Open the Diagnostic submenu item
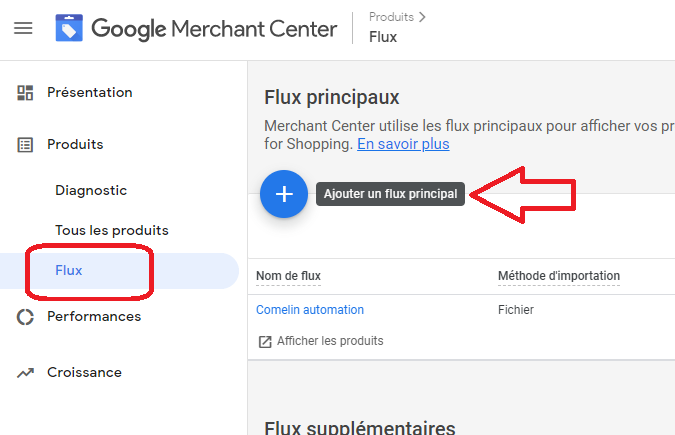The width and height of the screenshot is (675, 435). click(x=91, y=190)
